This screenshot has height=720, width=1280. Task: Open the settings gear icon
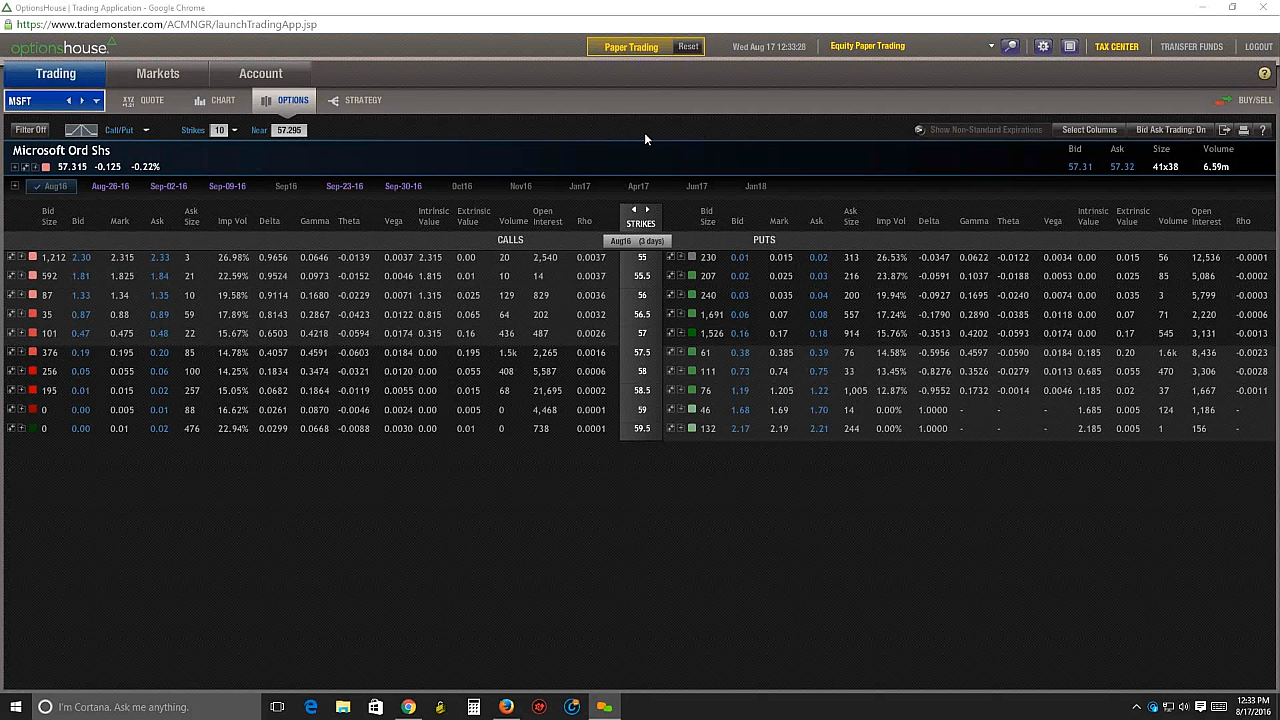[x=1043, y=46]
